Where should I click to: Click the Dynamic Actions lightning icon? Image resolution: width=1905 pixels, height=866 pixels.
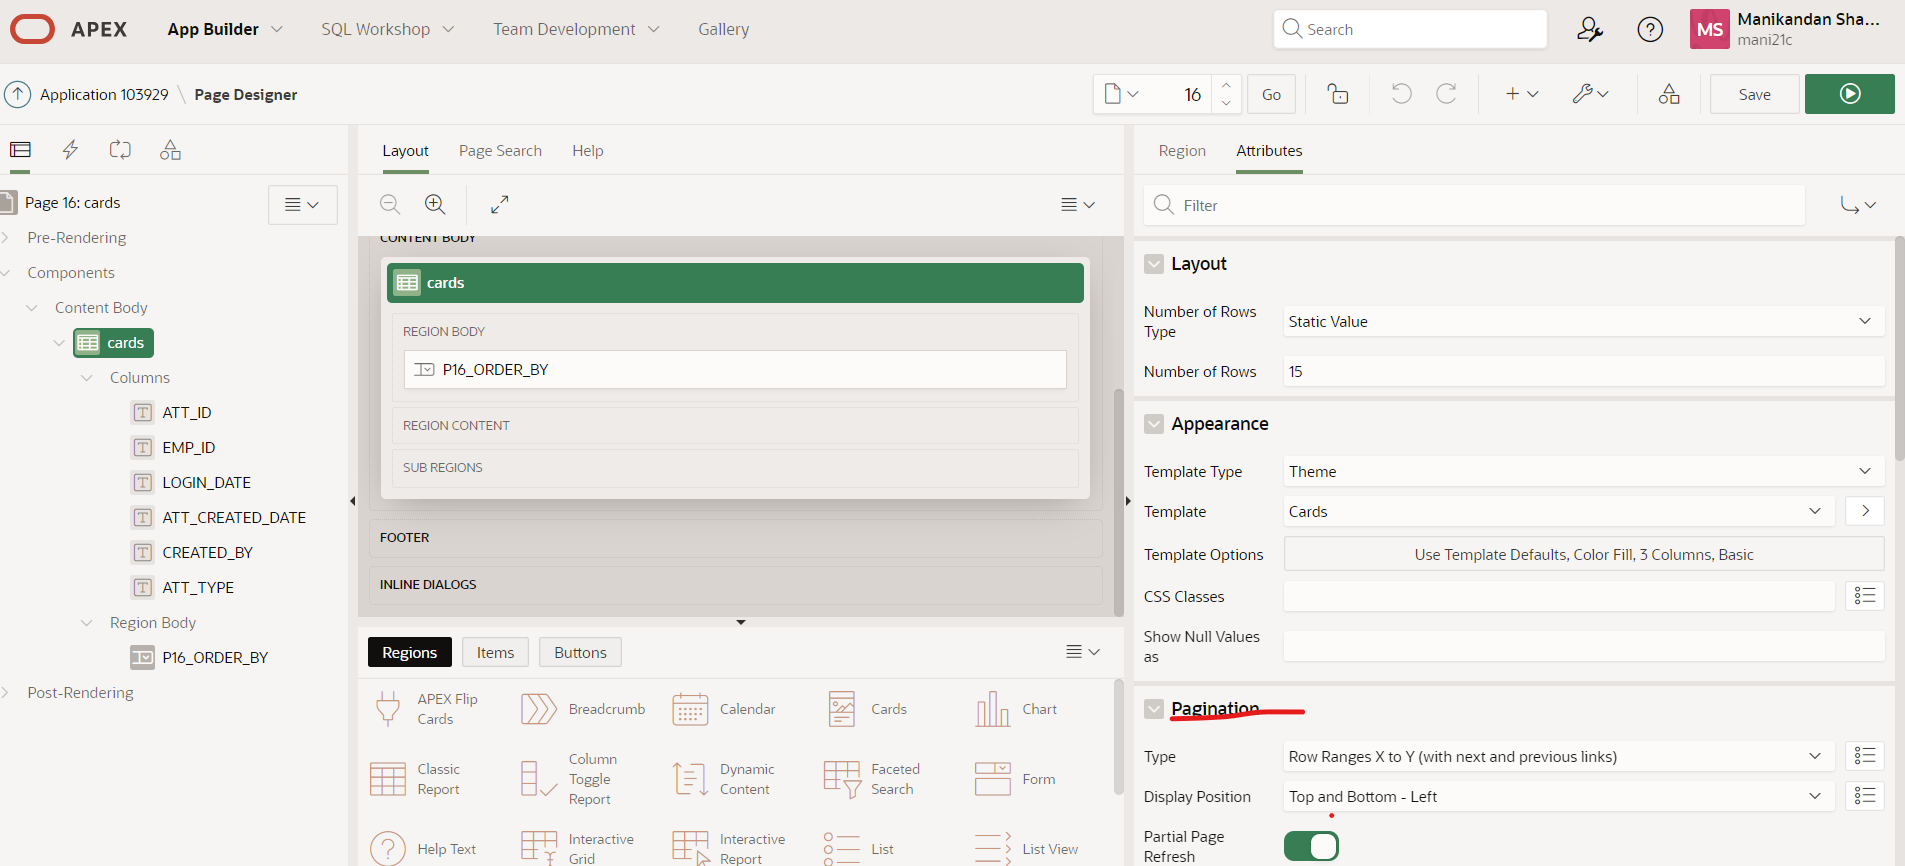70,150
